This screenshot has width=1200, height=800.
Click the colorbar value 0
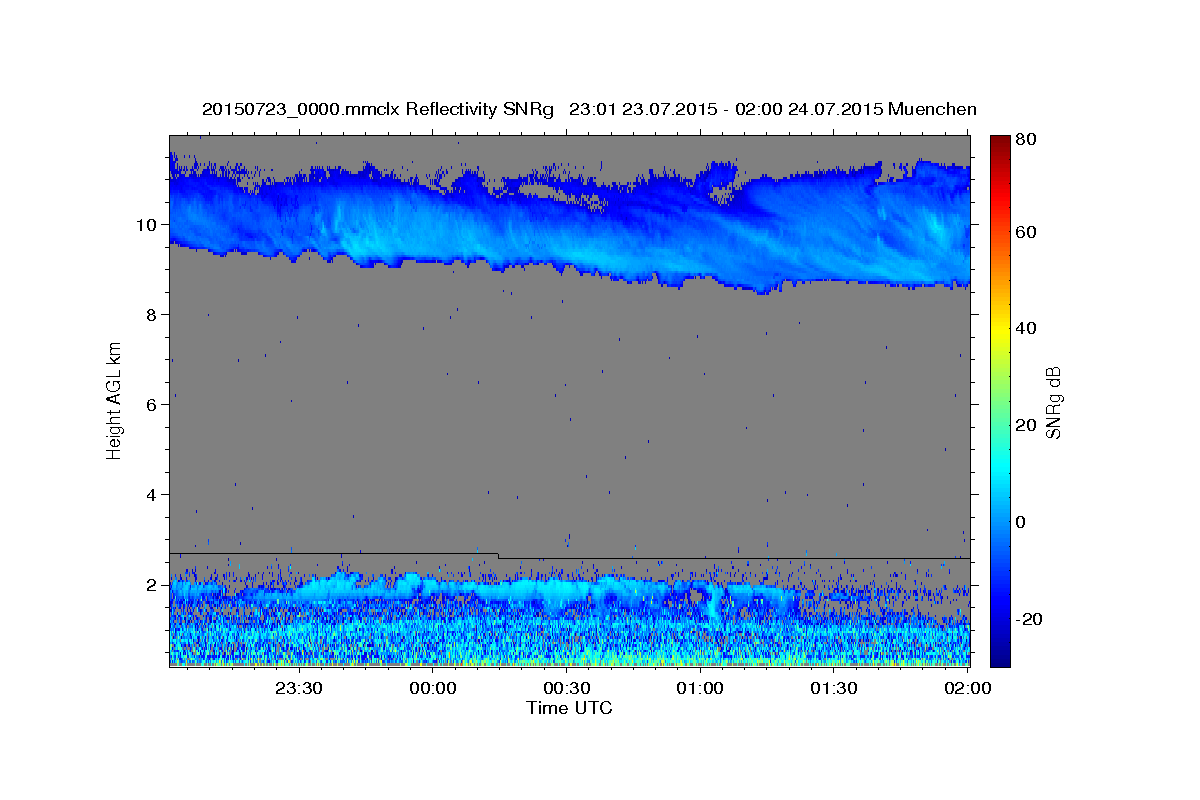1020,522
